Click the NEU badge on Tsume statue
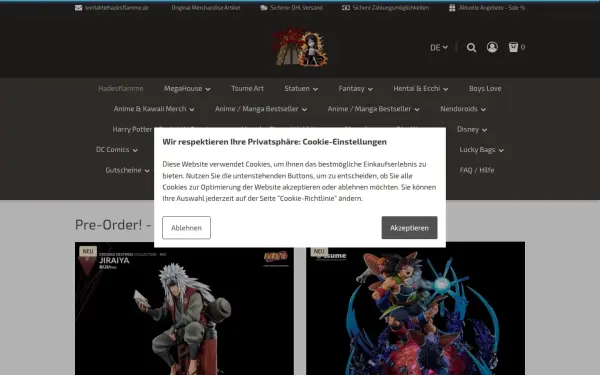This screenshot has height=375, width=600. [x=319, y=251]
